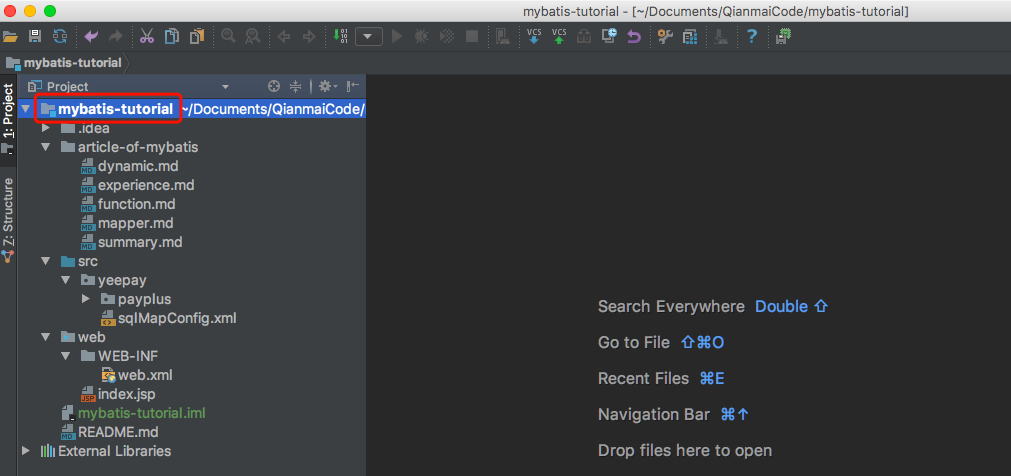1011x476 pixels.
Task: Click the Run with Coverage icon
Action: point(447,37)
